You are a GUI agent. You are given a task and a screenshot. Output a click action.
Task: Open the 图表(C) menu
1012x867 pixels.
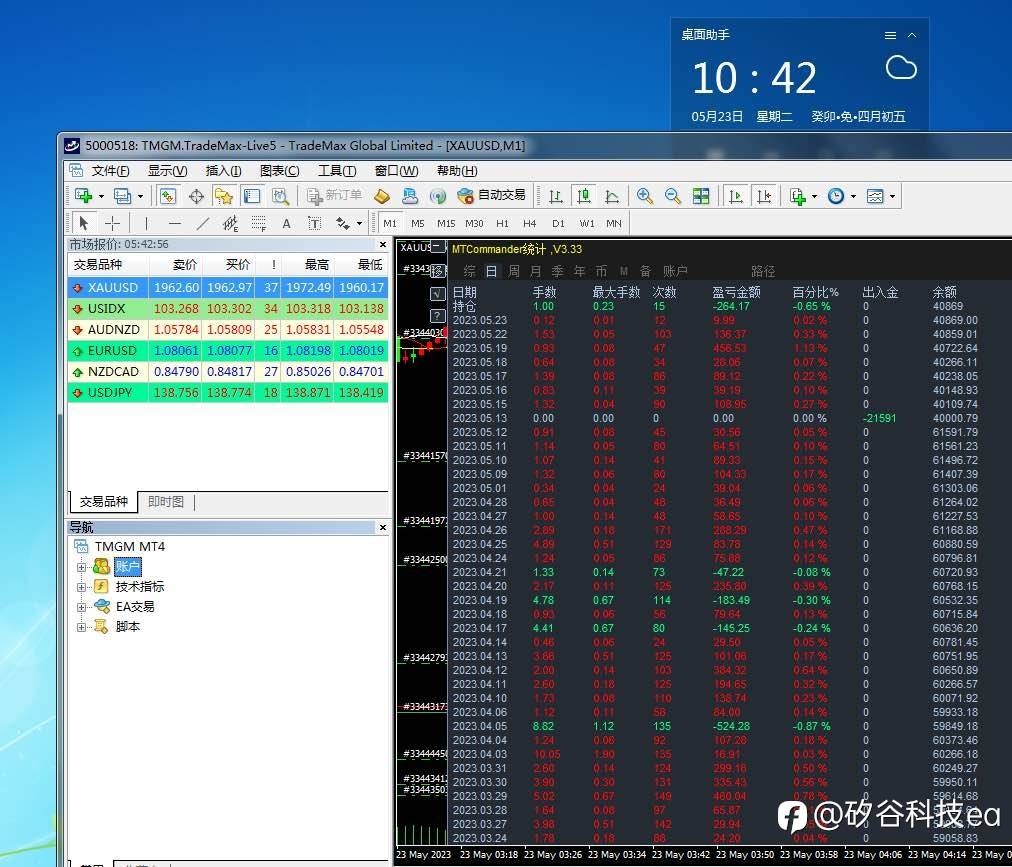[279, 171]
